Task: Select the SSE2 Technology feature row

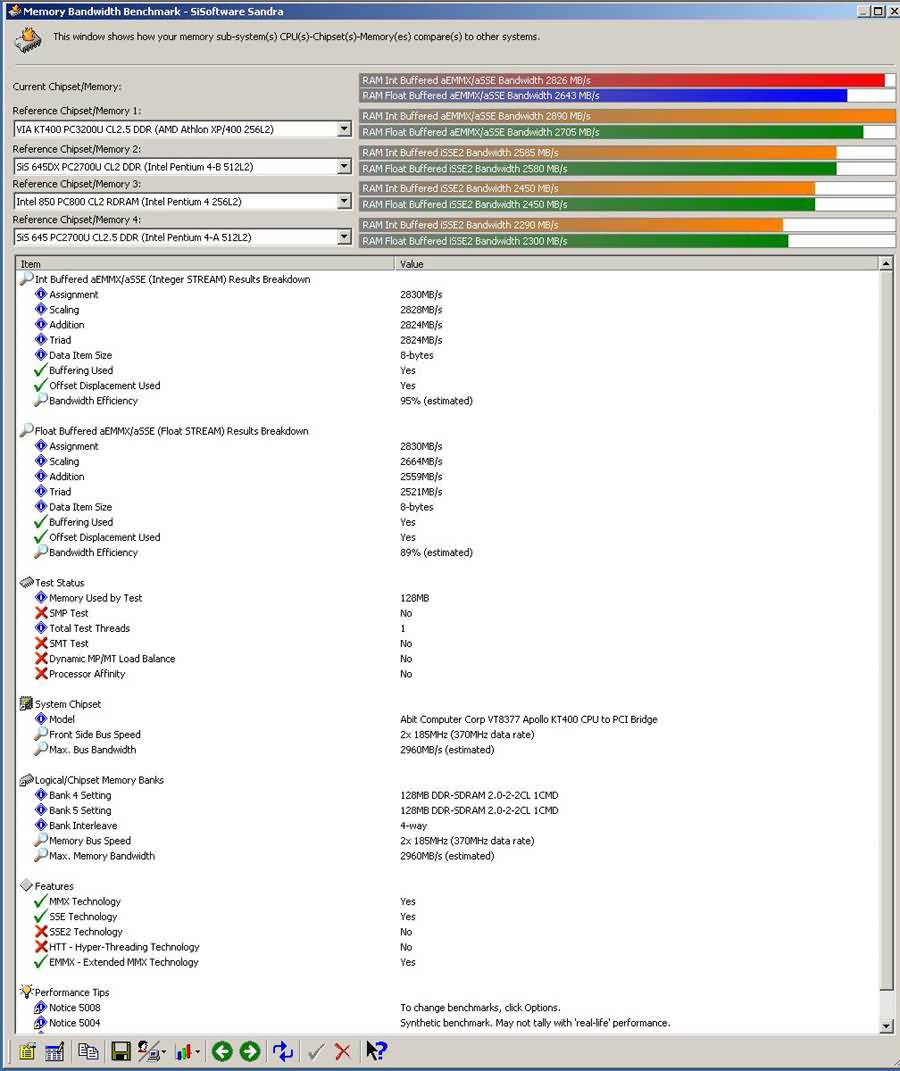Action: pyautogui.click(x=85, y=932)
